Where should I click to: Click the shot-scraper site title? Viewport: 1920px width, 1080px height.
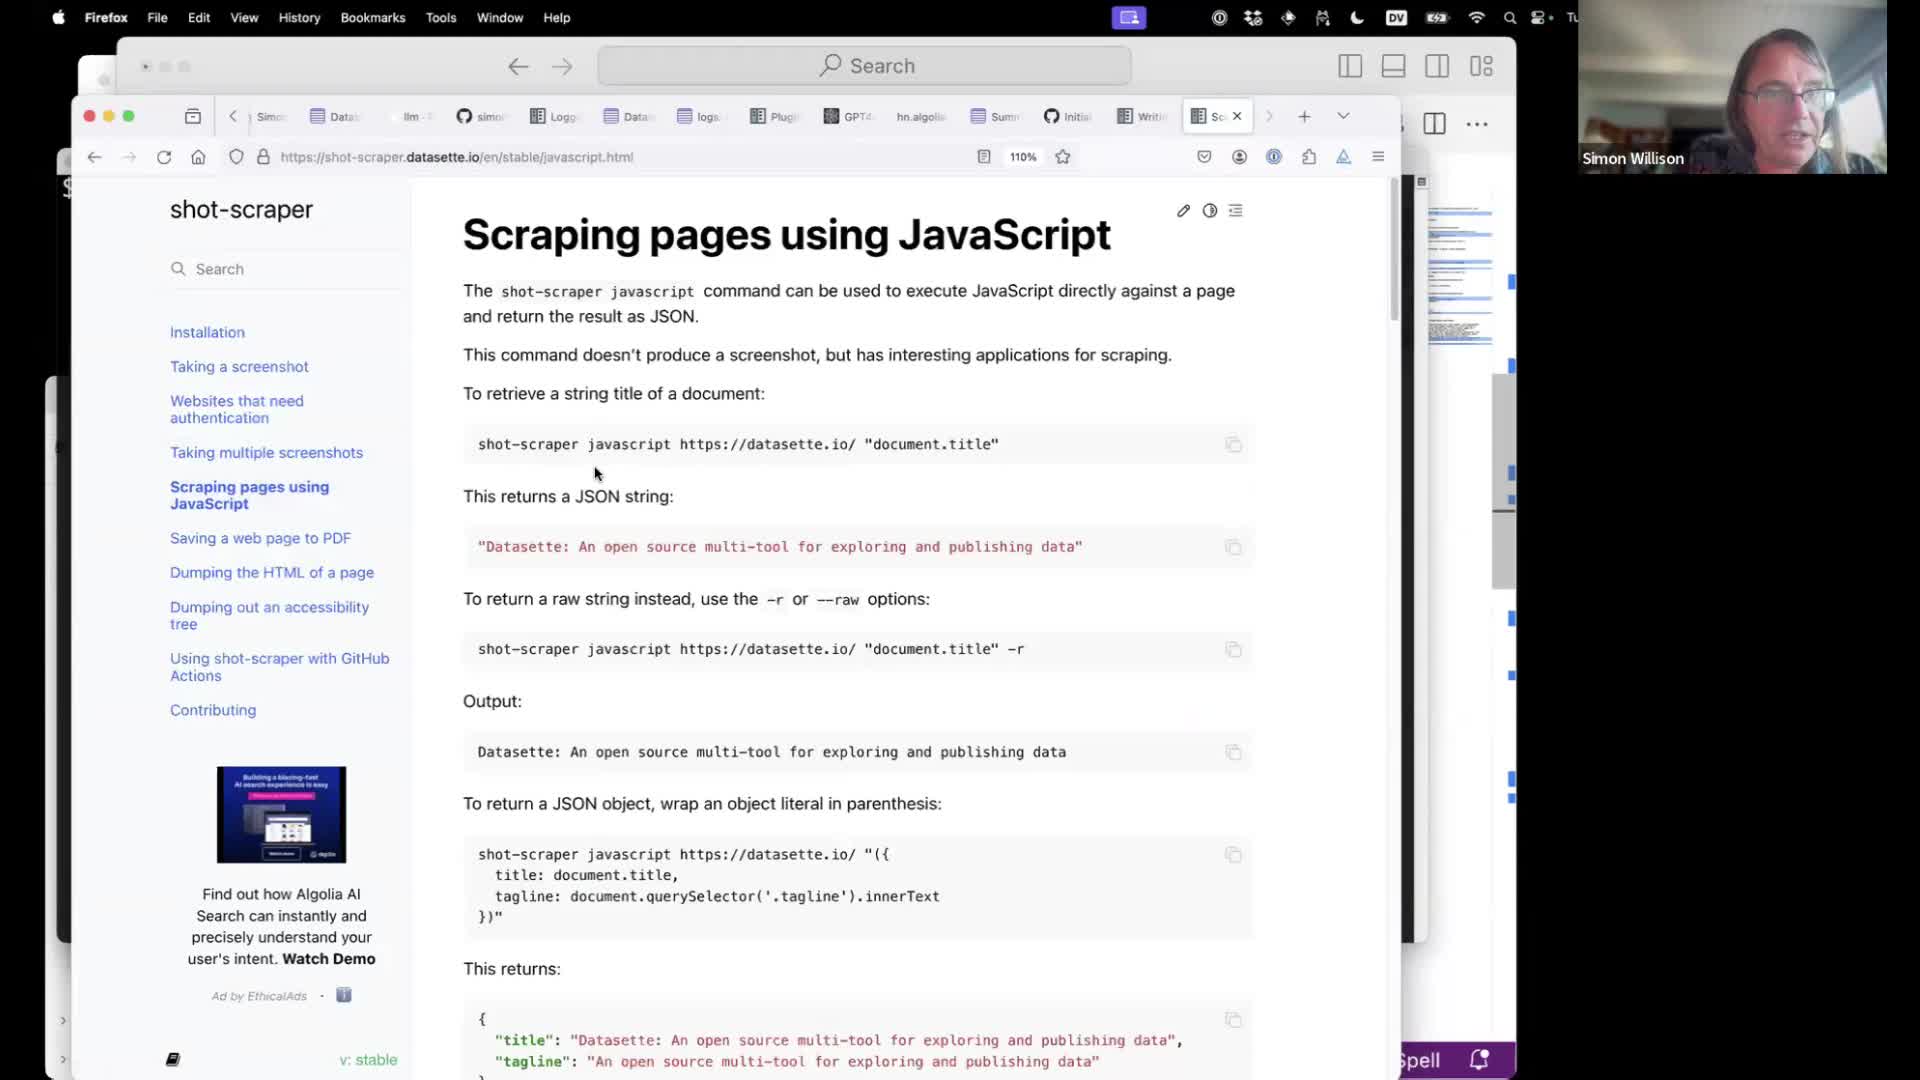(x=241, y=210)
